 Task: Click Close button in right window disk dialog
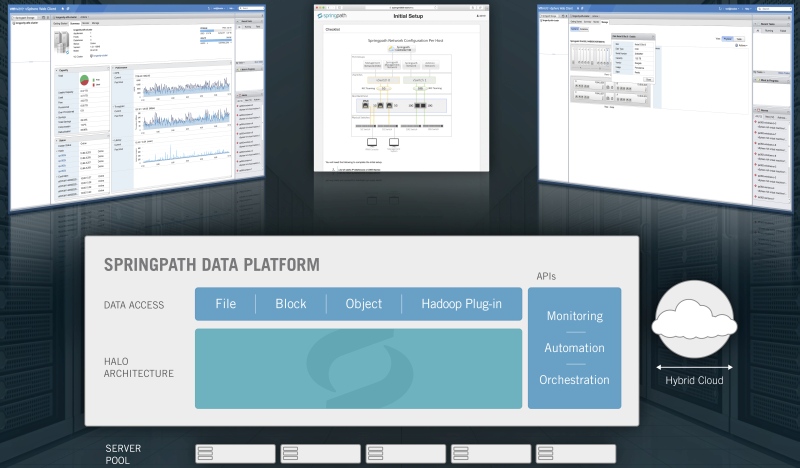648,79
